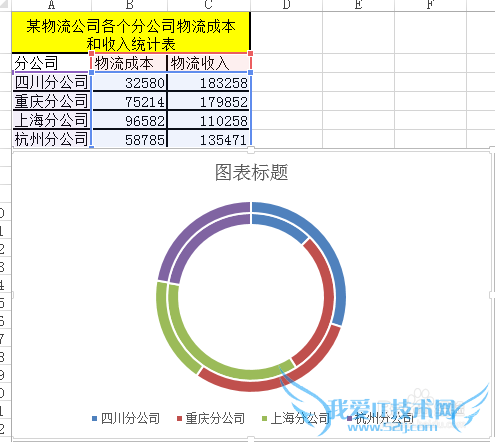Select the 杭州分公司 cell
Viewport: 495px width, 442px height.
tap(51, 139)
